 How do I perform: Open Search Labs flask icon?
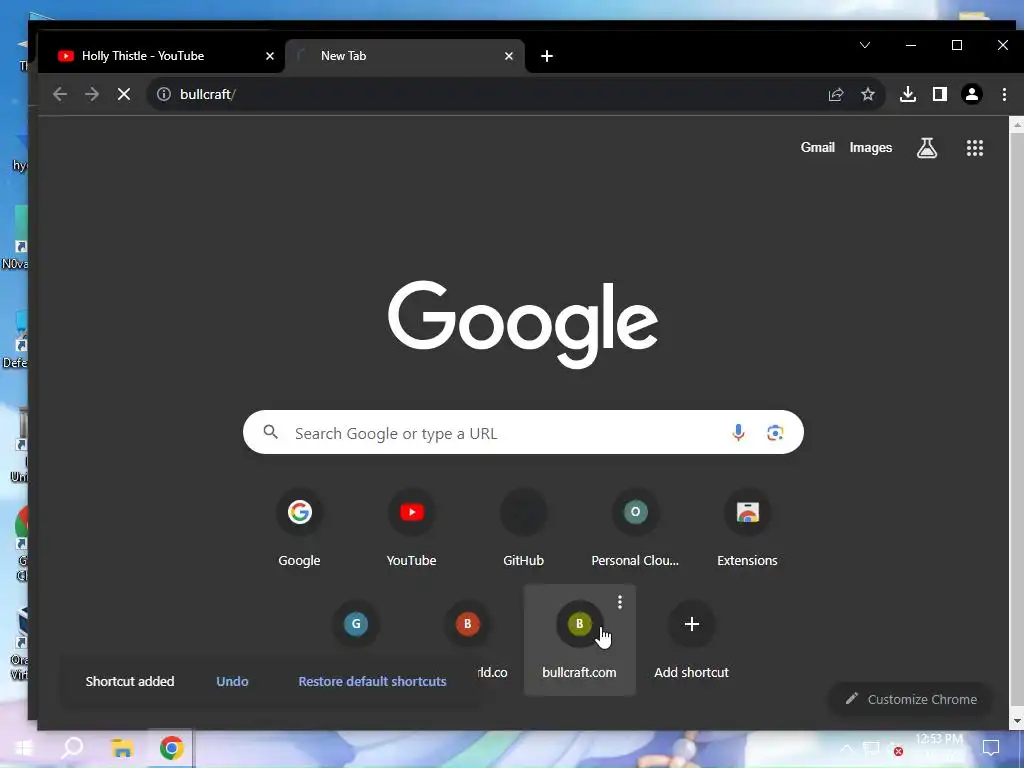coord(927,148)
